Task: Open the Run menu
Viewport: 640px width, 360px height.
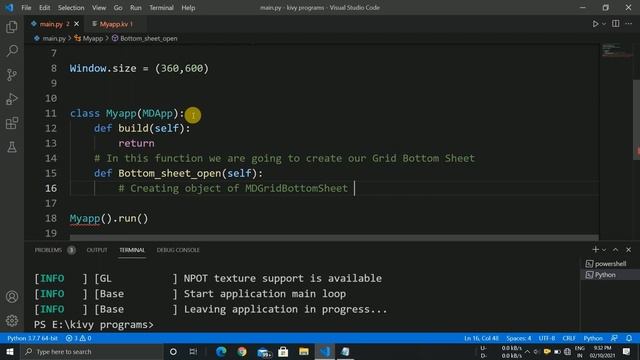Action: coord(136,8)
